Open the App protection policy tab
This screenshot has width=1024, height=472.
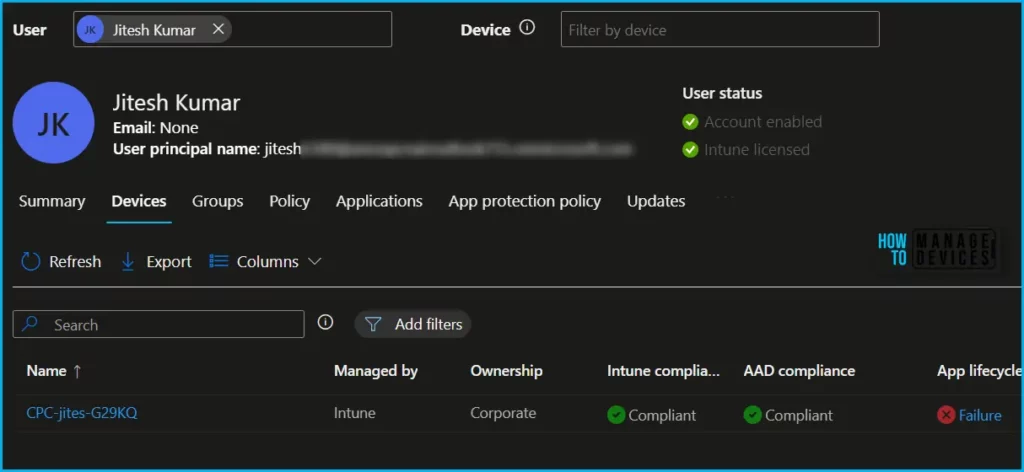pyautogui.click(x=524, y=201)
